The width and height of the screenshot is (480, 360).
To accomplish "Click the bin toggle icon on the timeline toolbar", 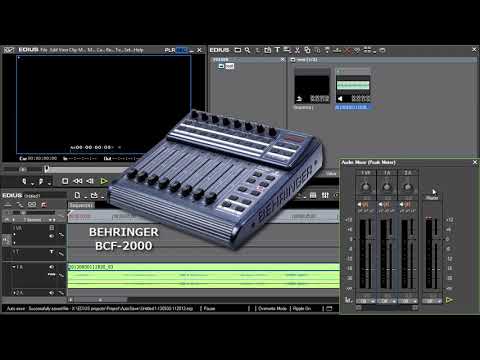I will (x=313, y=195).
